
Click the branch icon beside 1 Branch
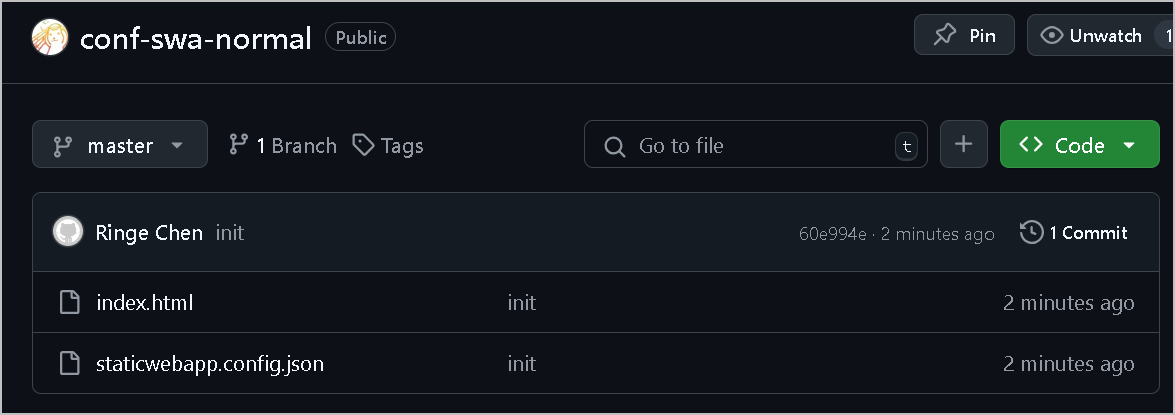pos(238,145)
